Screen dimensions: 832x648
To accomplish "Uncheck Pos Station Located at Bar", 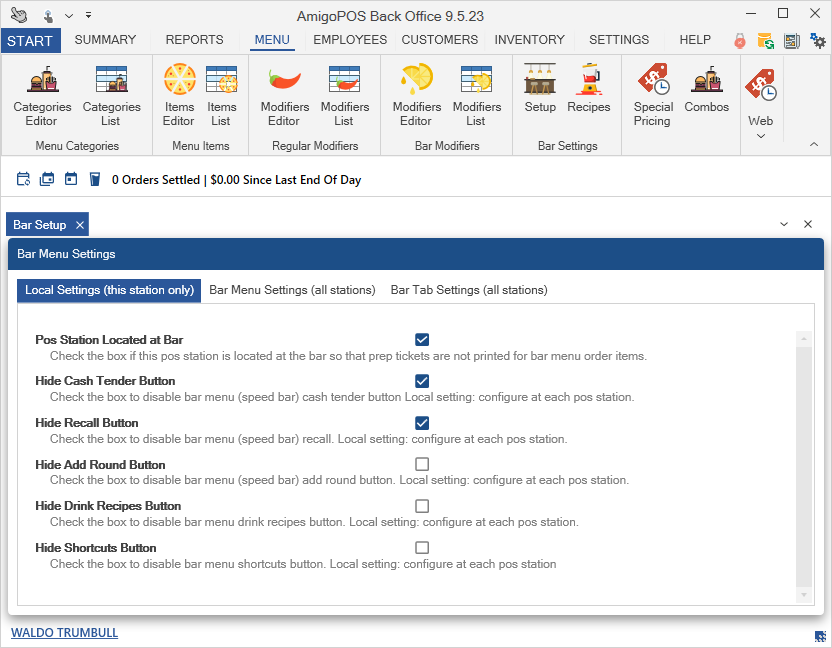I will tap(422, 340).
